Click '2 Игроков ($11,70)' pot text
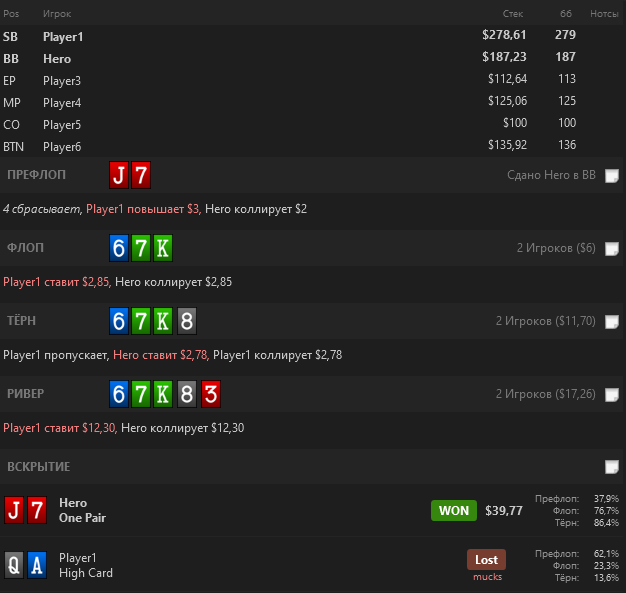The image size is (626, 593). pos(546,321)
